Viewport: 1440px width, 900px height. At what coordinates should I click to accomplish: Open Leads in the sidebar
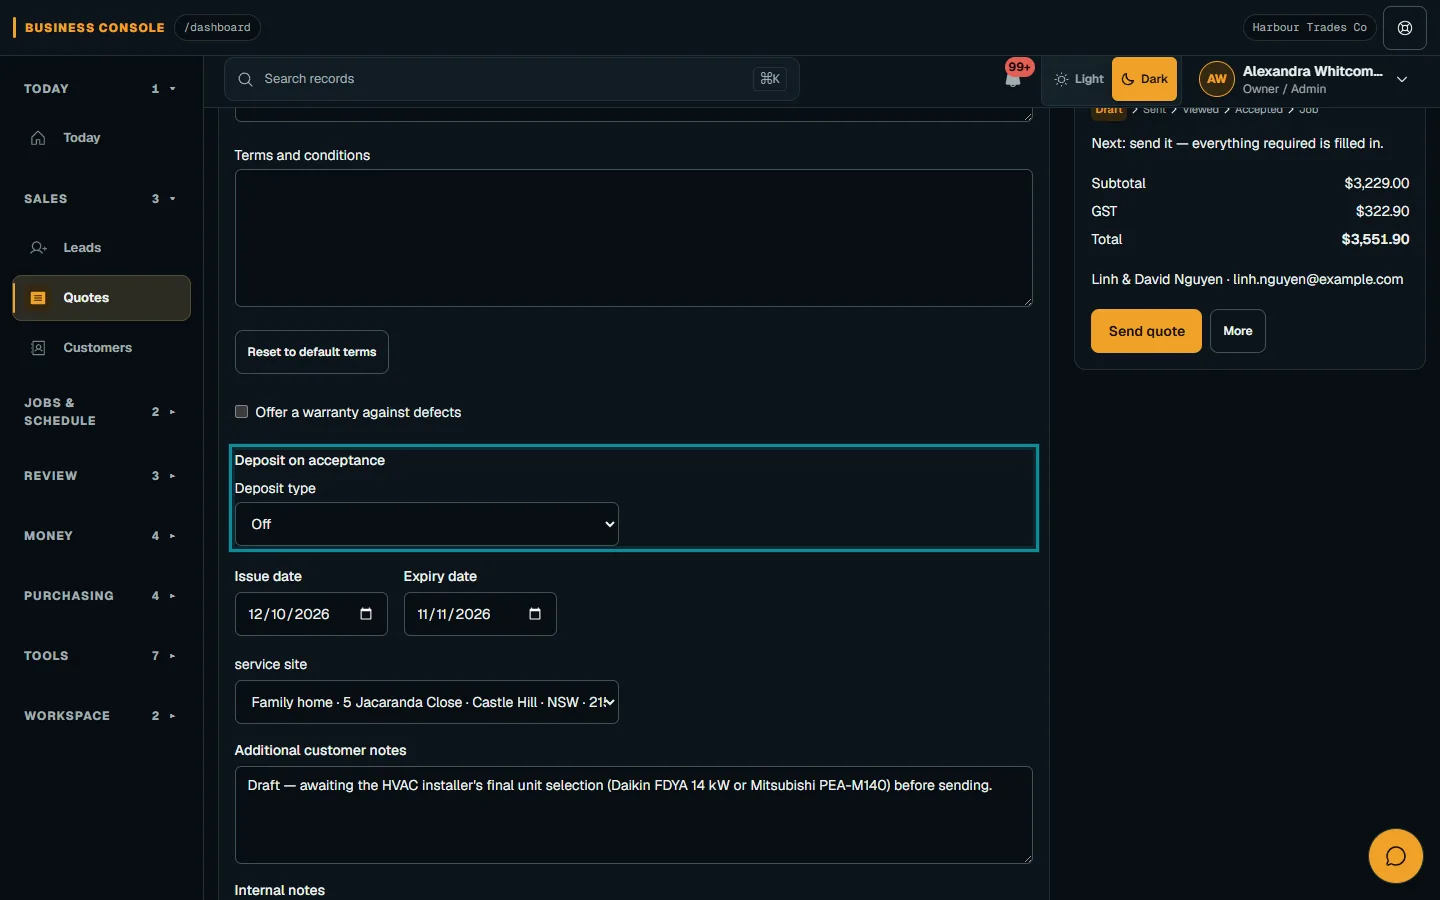(x=101, y=248)
